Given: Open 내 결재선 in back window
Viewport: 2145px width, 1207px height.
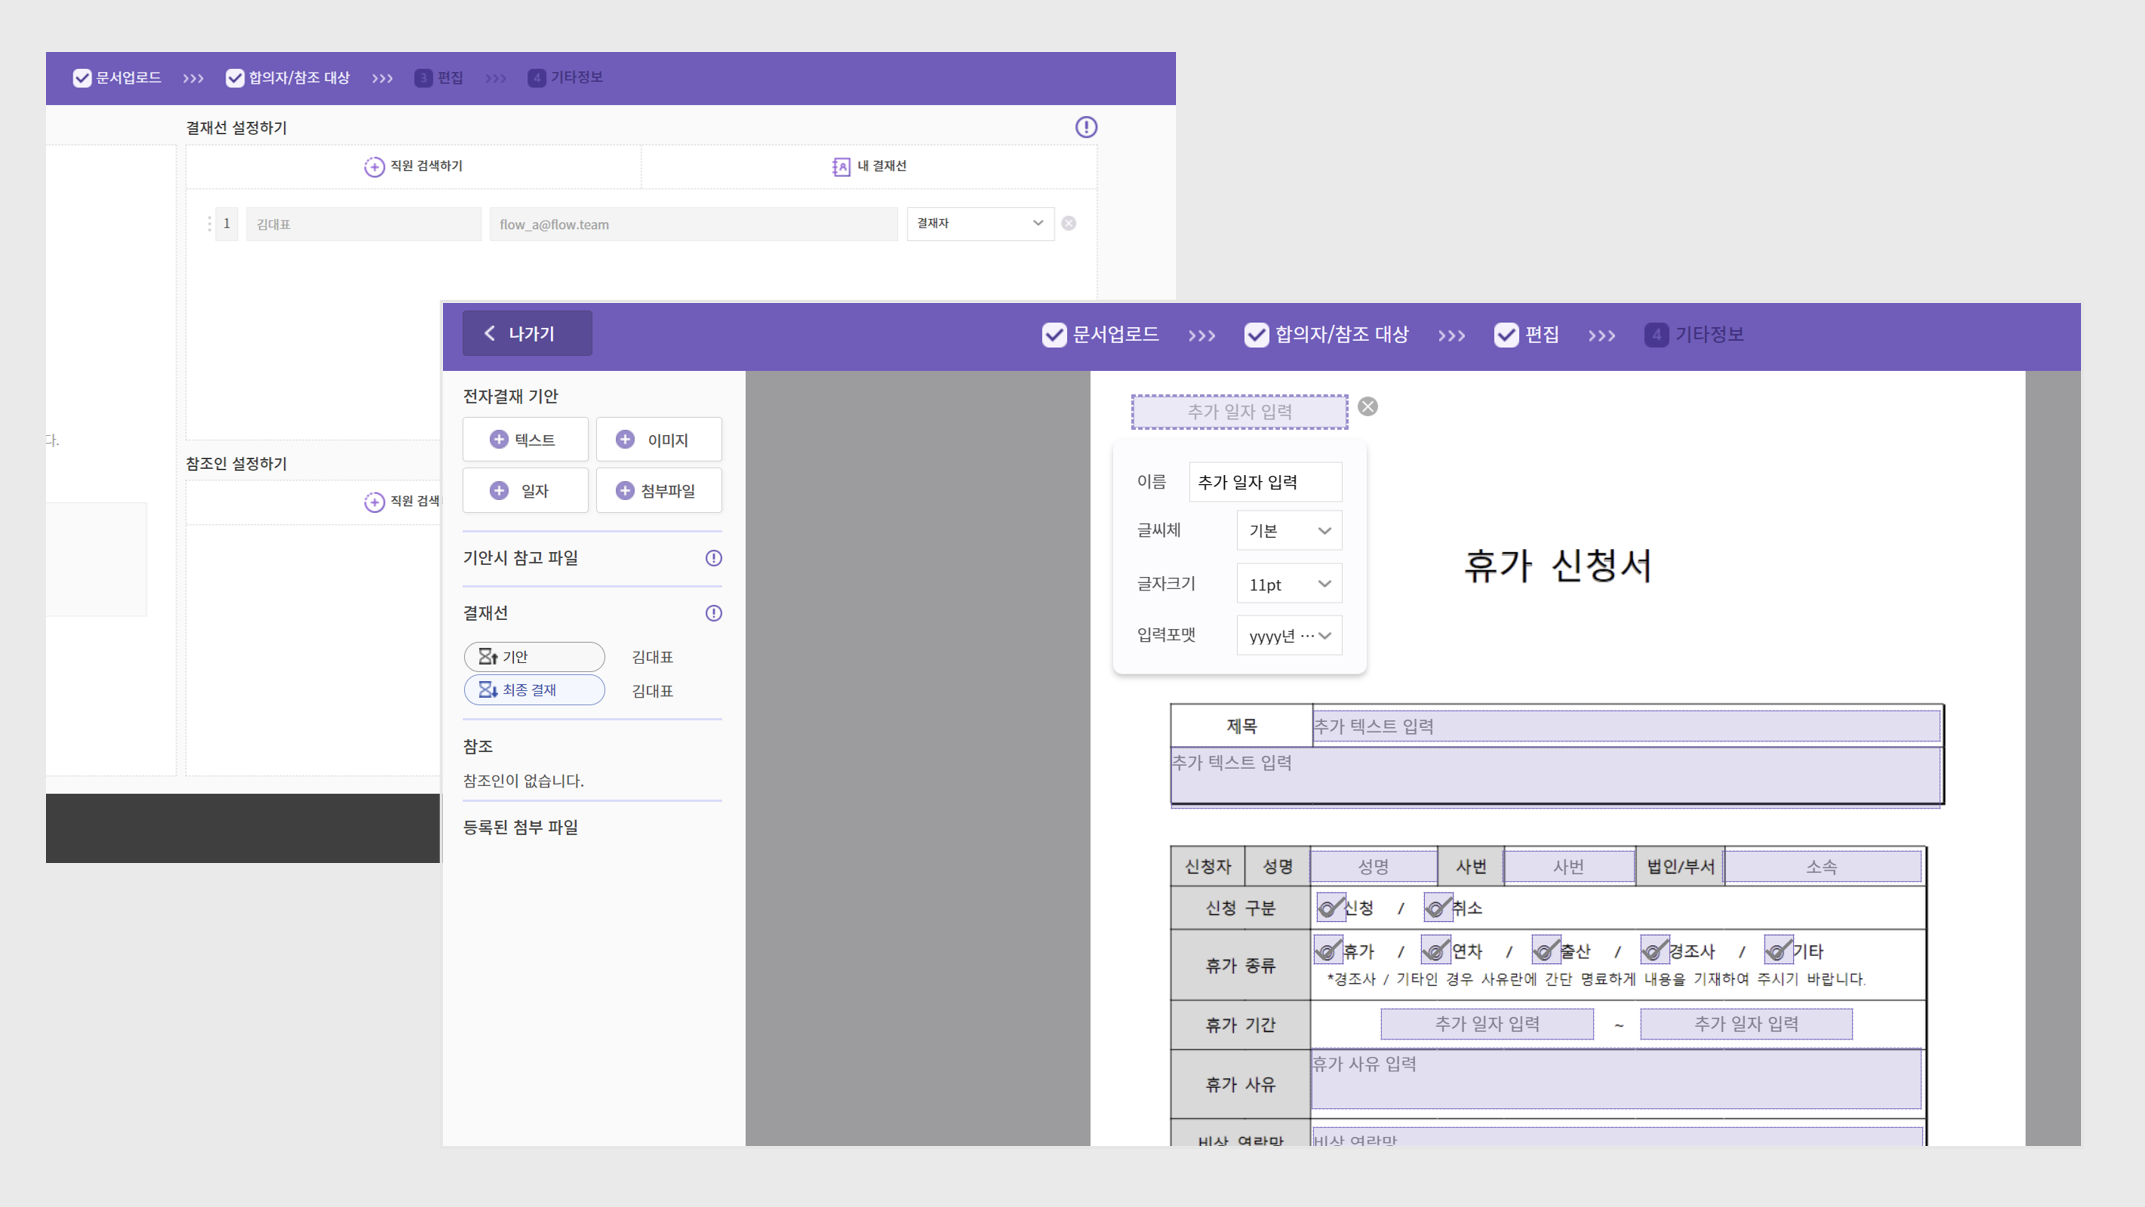Looking at the screenshot, I should (869, 166).
